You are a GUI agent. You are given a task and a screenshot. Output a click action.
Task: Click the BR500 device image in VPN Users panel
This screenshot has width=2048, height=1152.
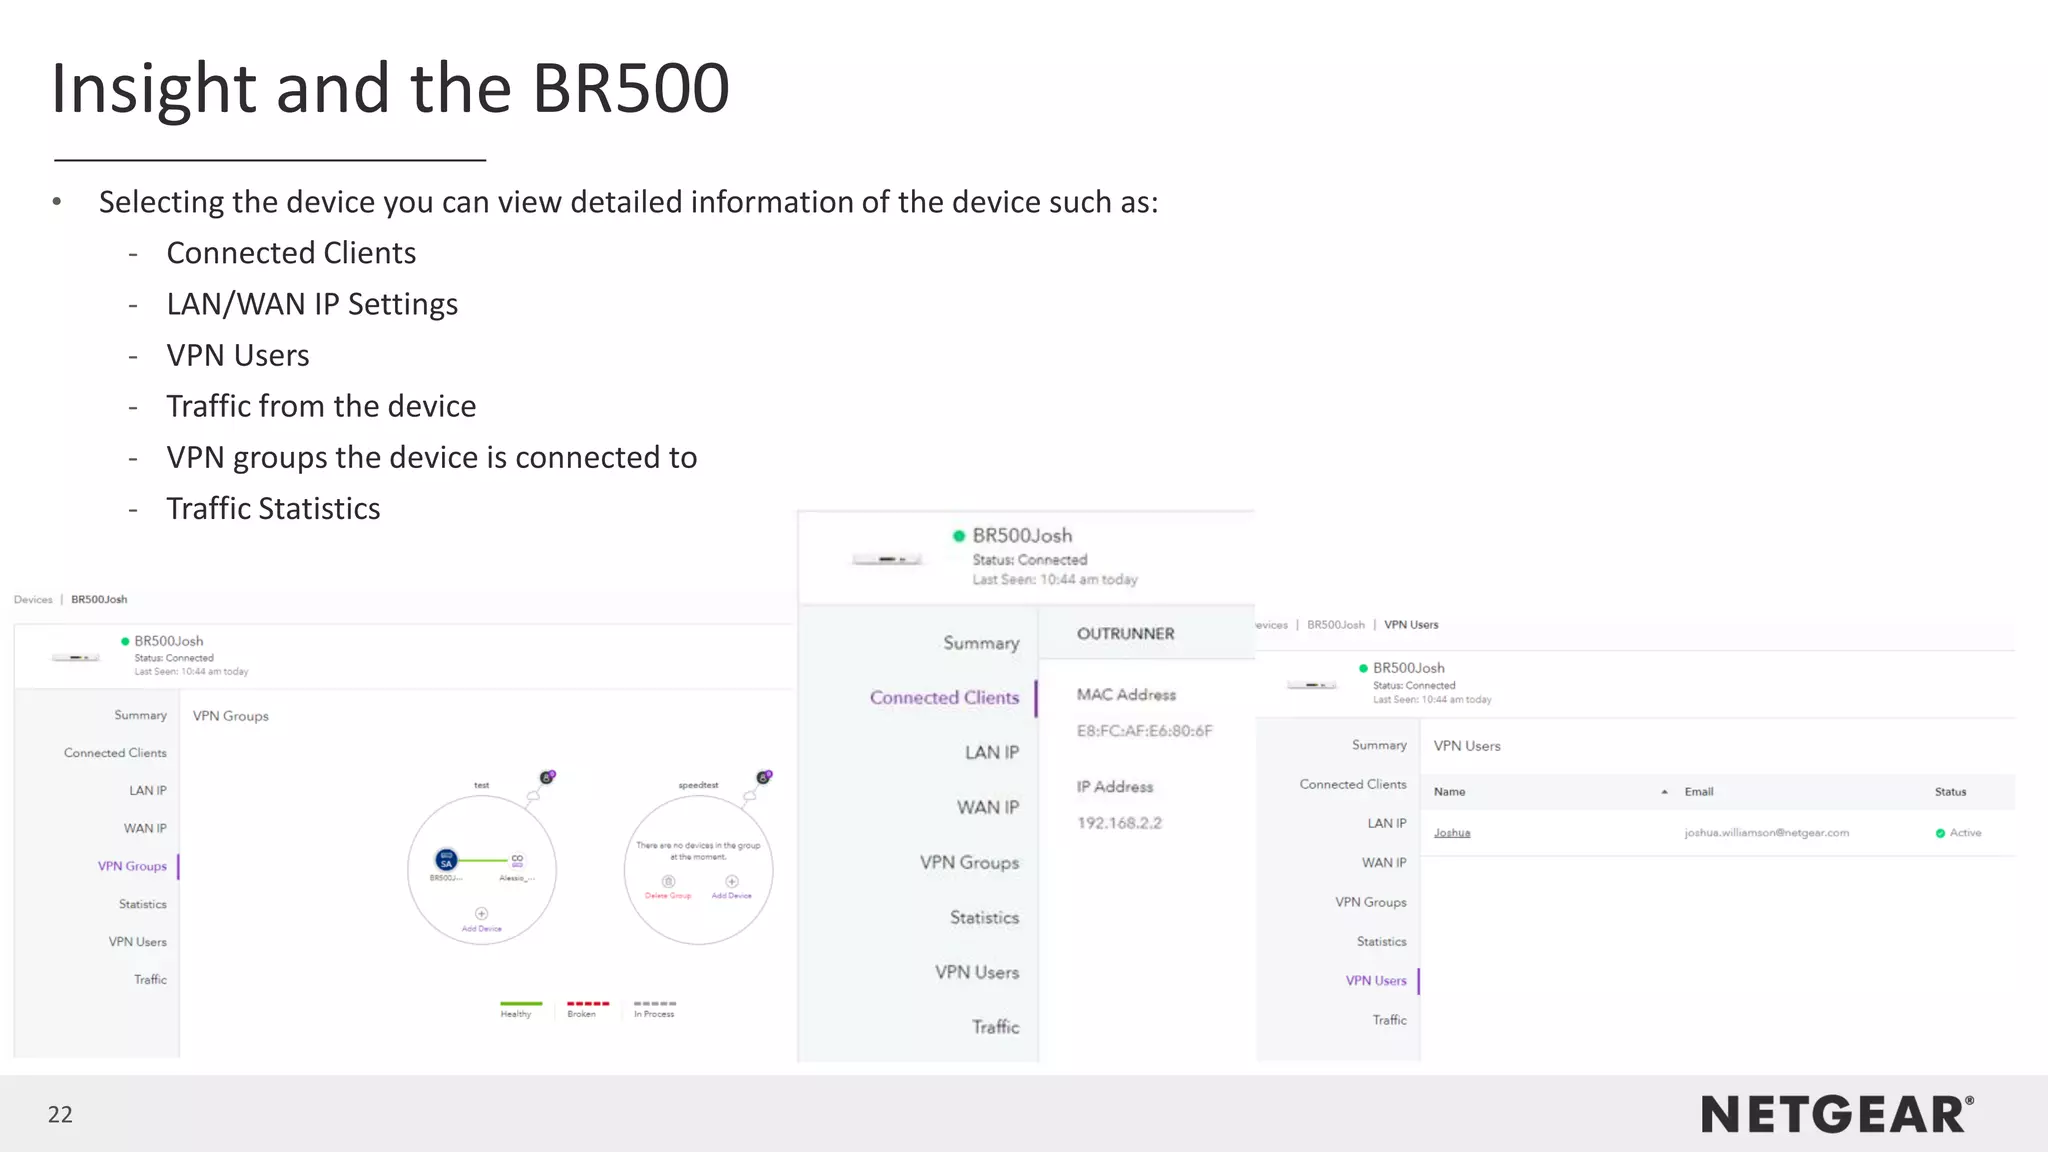coord(1311,685)
